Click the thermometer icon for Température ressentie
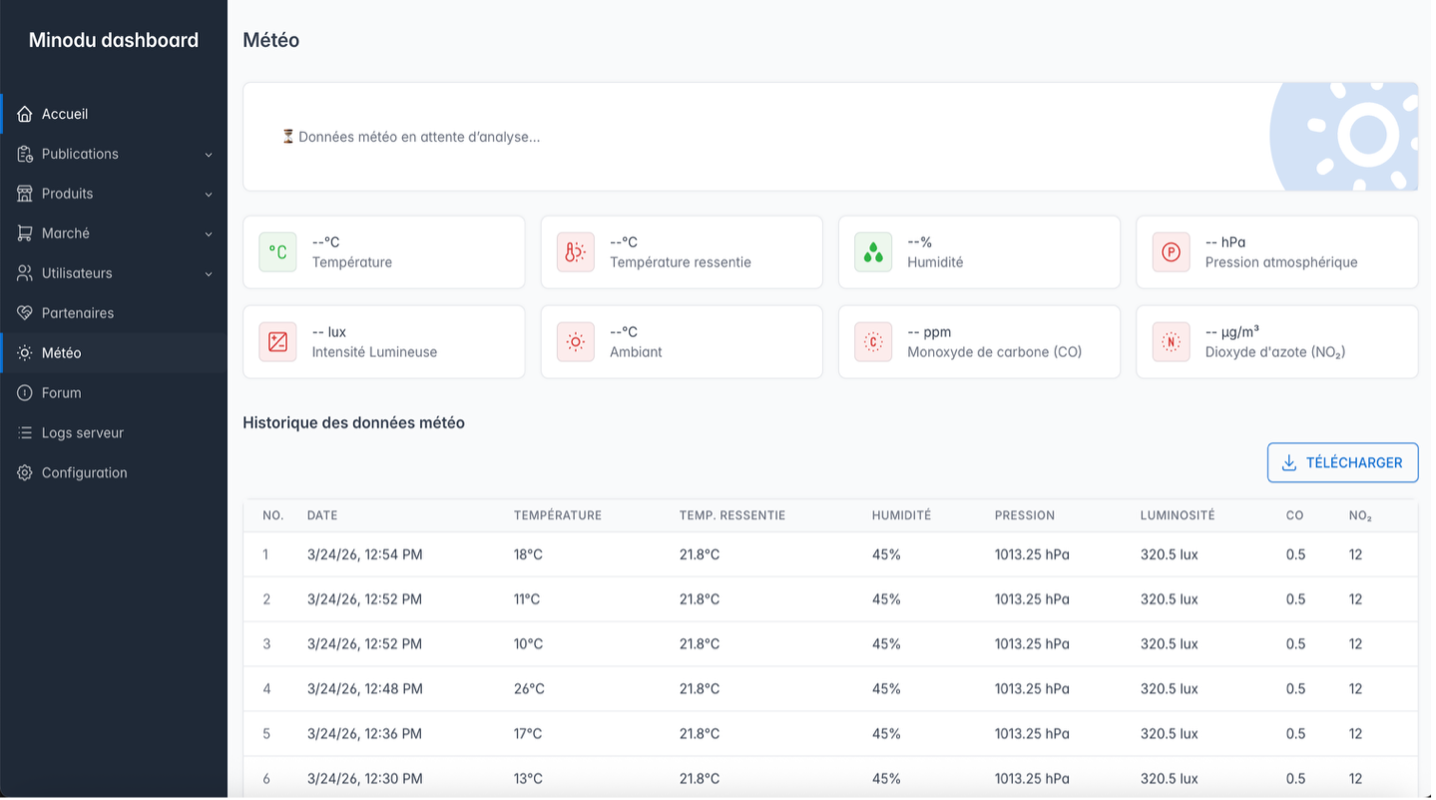 576,252
